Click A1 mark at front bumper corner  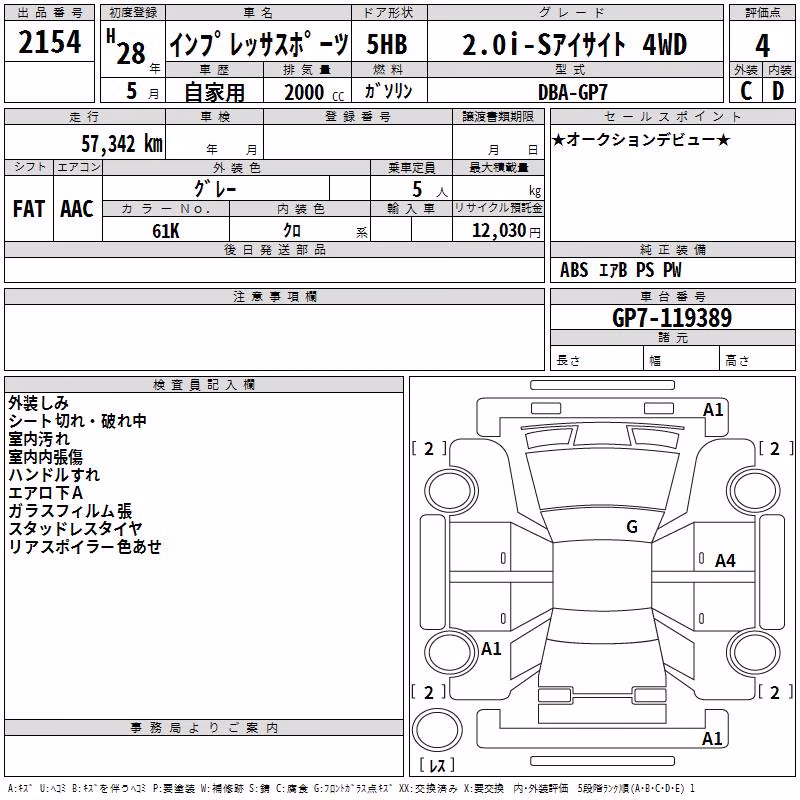click(x=713, y=410)
